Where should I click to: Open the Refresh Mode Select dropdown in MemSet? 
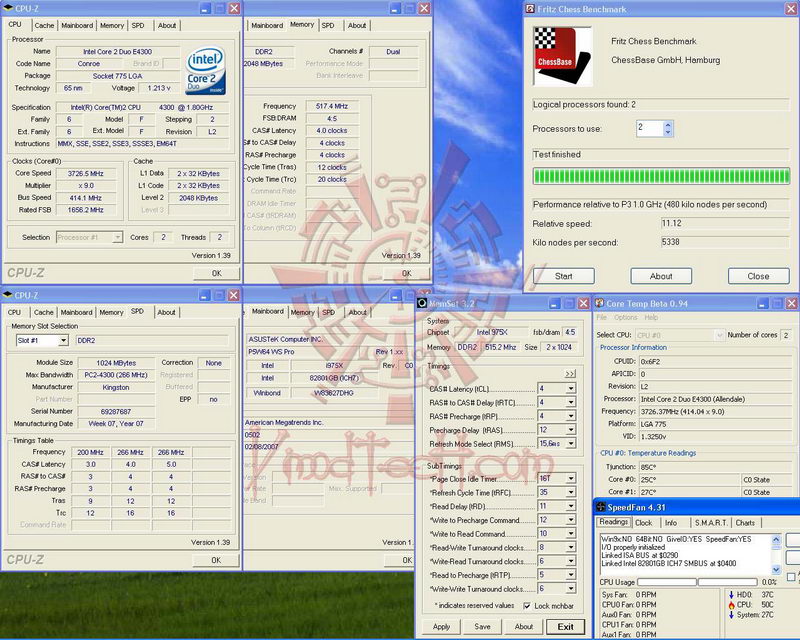(x=571, y=444)
